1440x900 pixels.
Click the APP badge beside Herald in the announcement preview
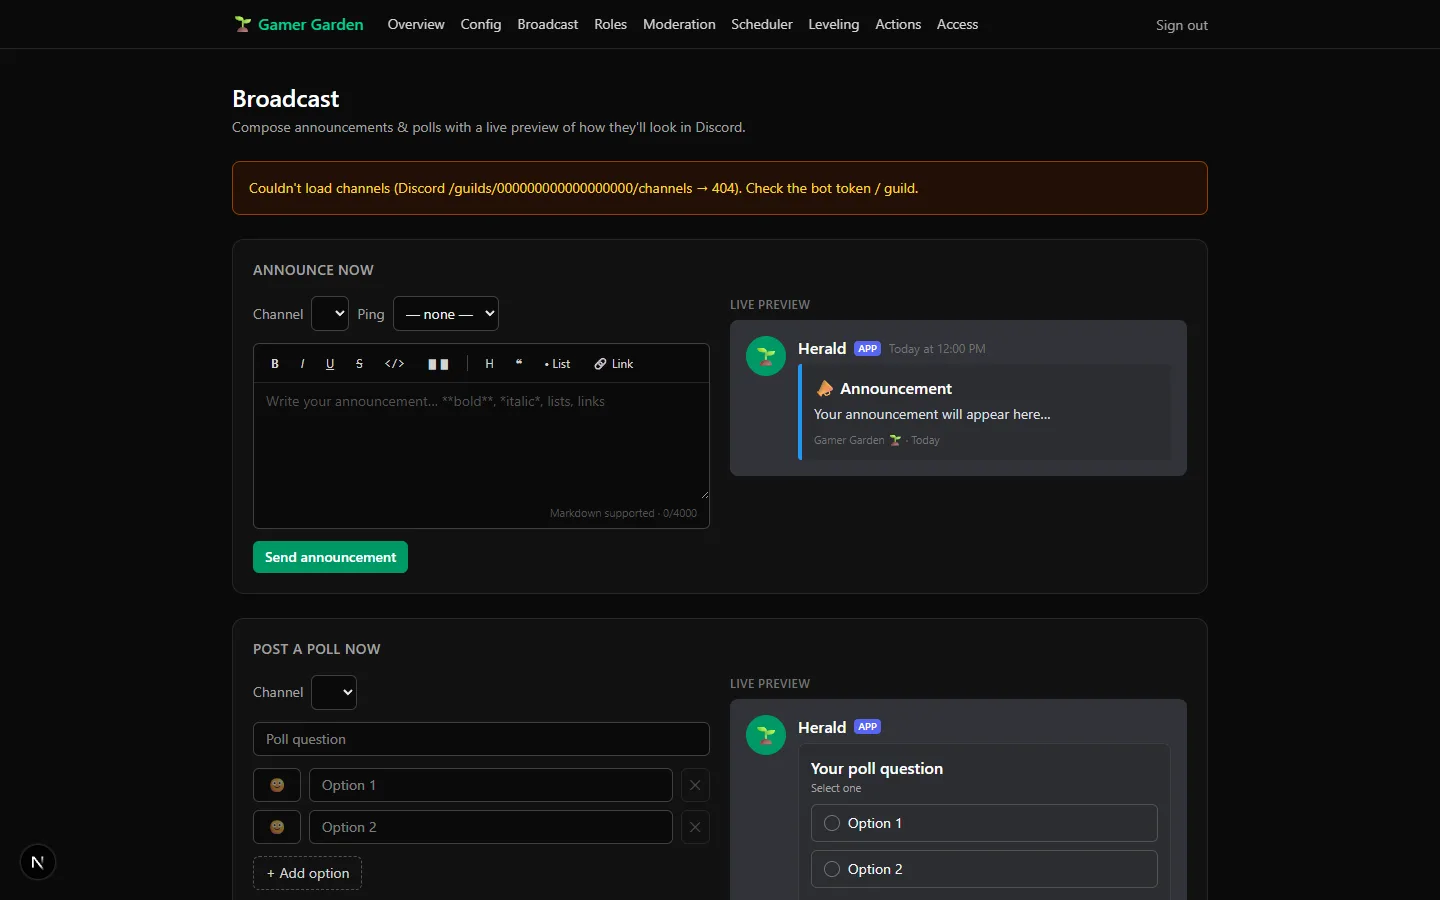click(867, 349)
